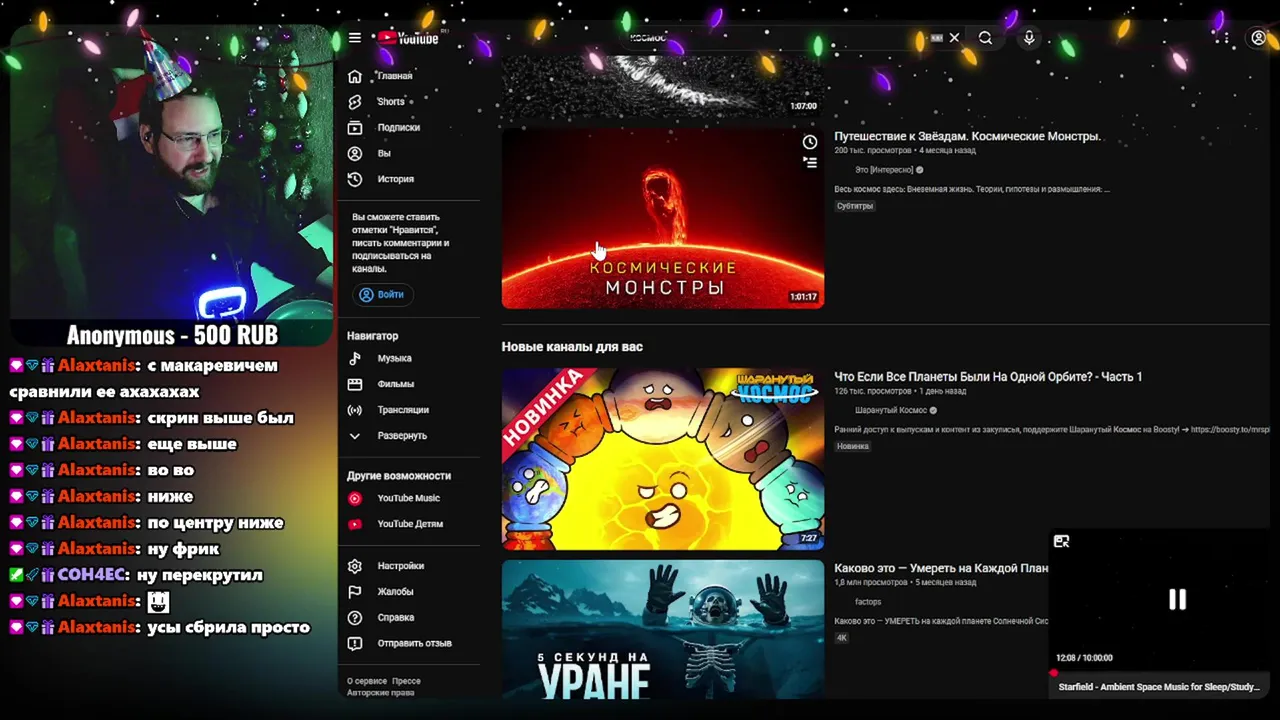This screenshot has height=720, width=1280.
Task: Open the «Это [Интересно]» channel
Action: click(884, 170)
